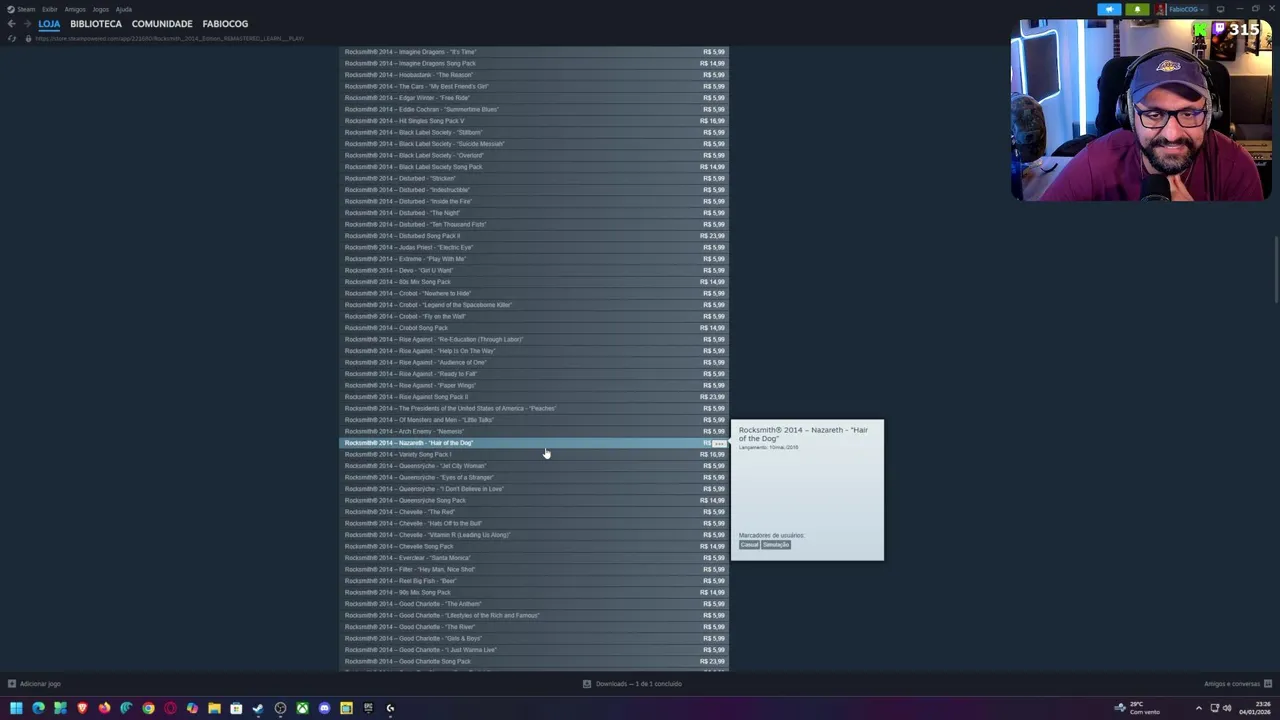Image resolution: width=1280 pixels, height=720 pixels.
Task: Click the padlock icon beside the URL
Action: (27, 38)
